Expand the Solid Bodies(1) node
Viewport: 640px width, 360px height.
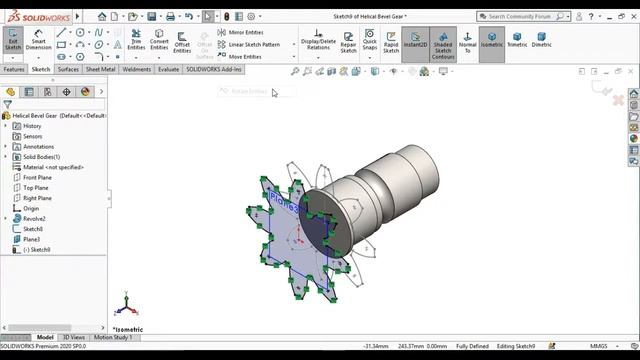tap(6, 156)
